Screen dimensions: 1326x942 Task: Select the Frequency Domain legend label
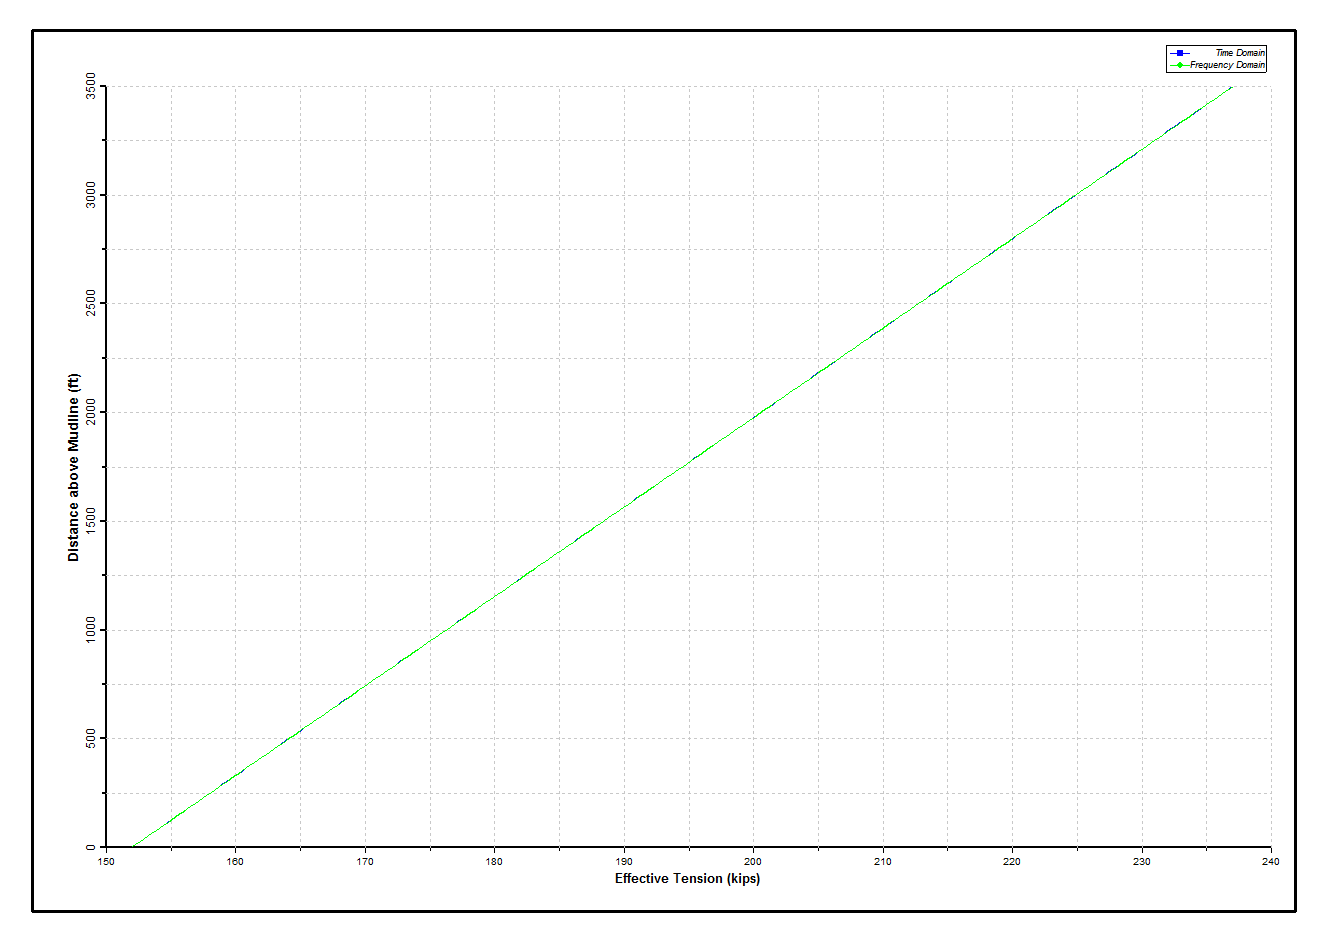click(x=1227, y=65)
